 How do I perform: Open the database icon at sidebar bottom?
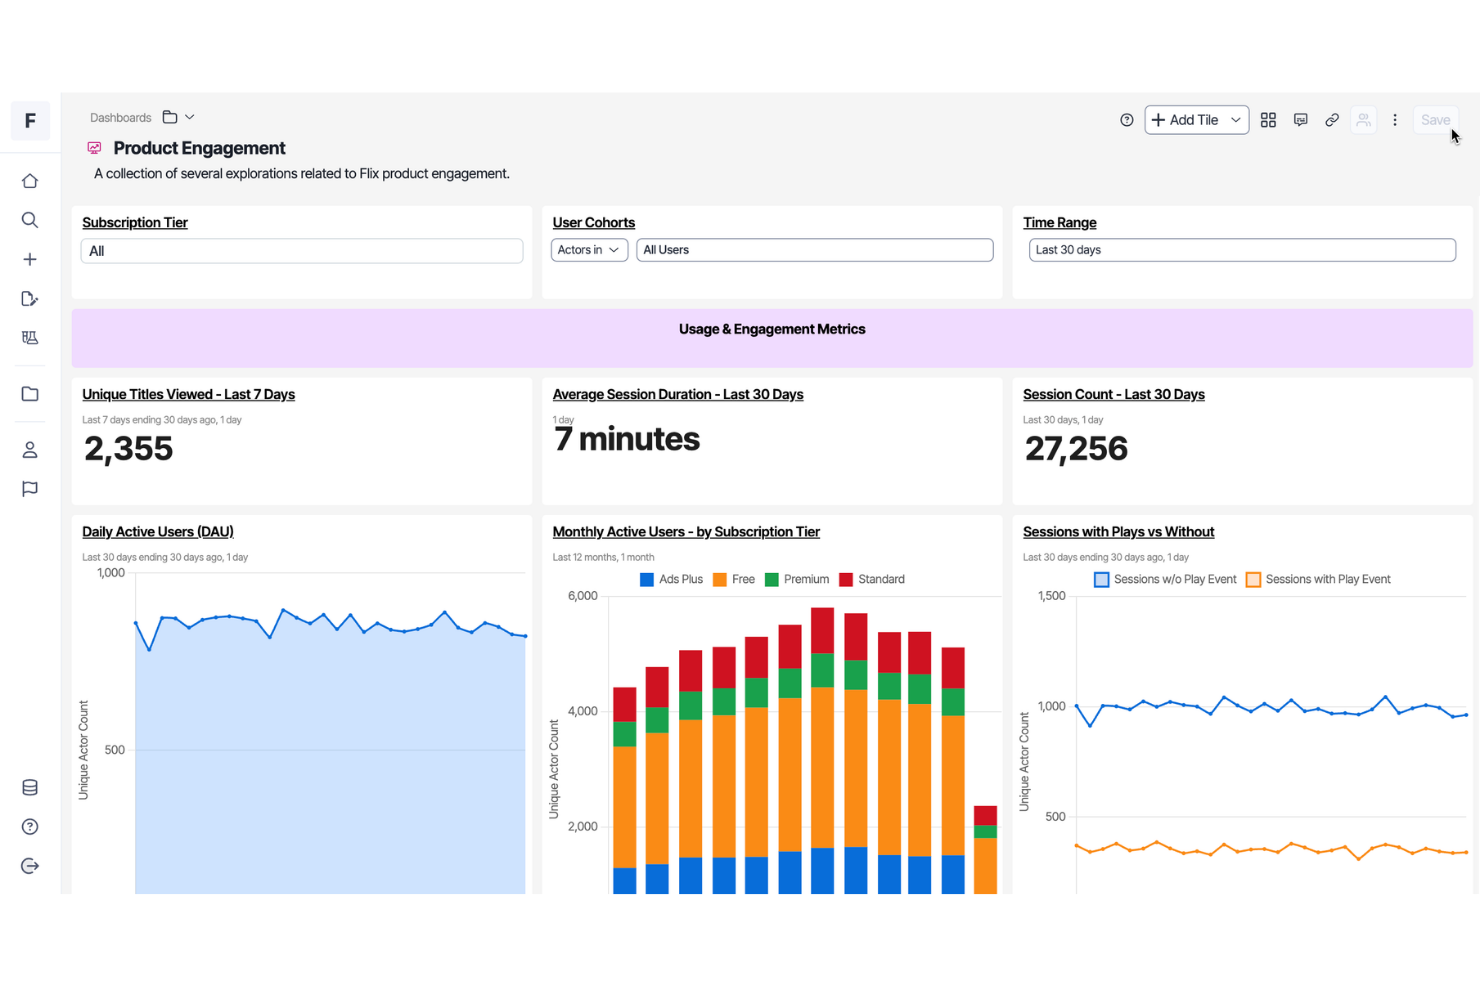pos(30,787)
